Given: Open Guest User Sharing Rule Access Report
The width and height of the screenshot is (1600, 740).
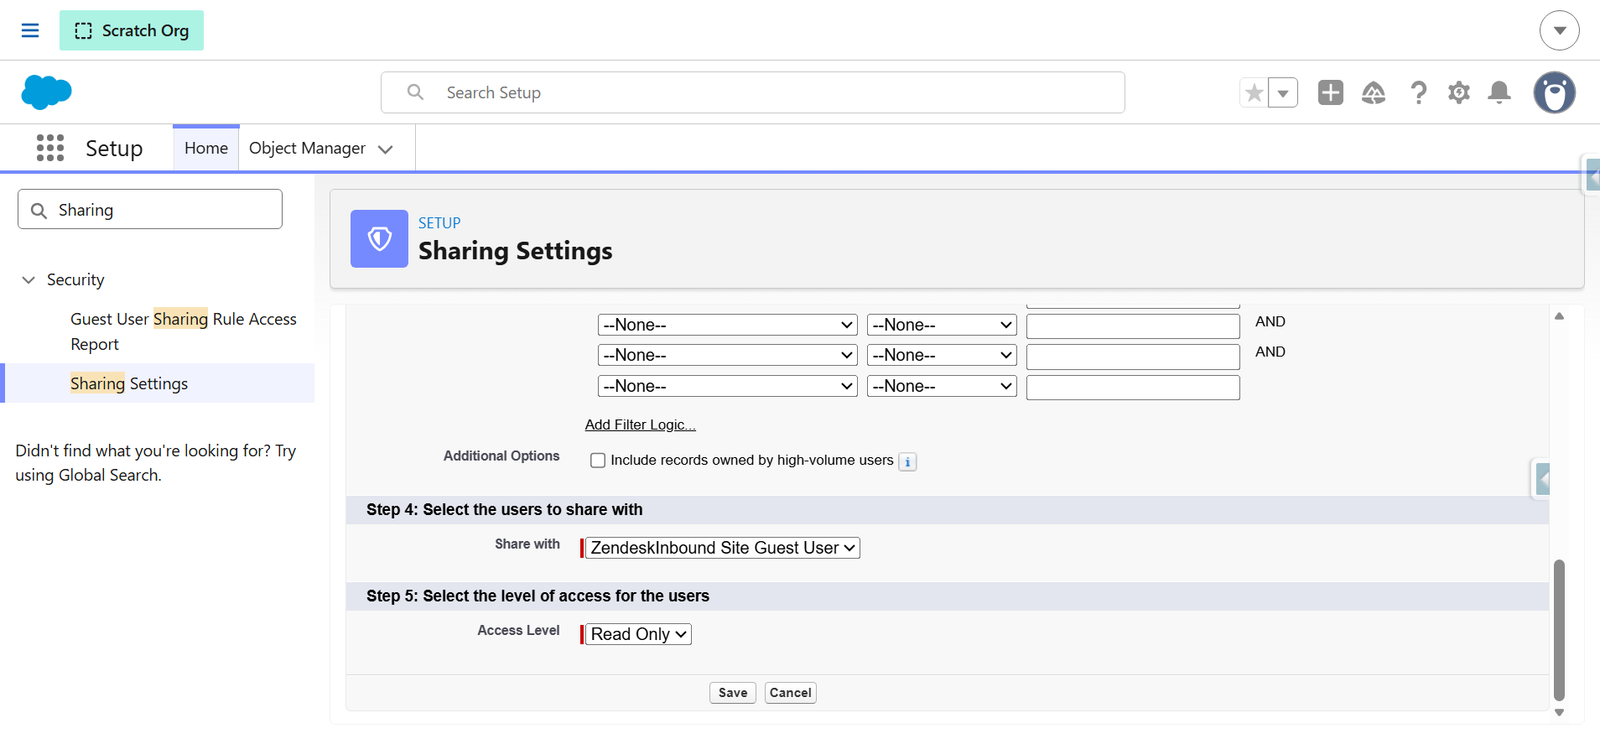Looking at the screenshot, I should point(183,331).
